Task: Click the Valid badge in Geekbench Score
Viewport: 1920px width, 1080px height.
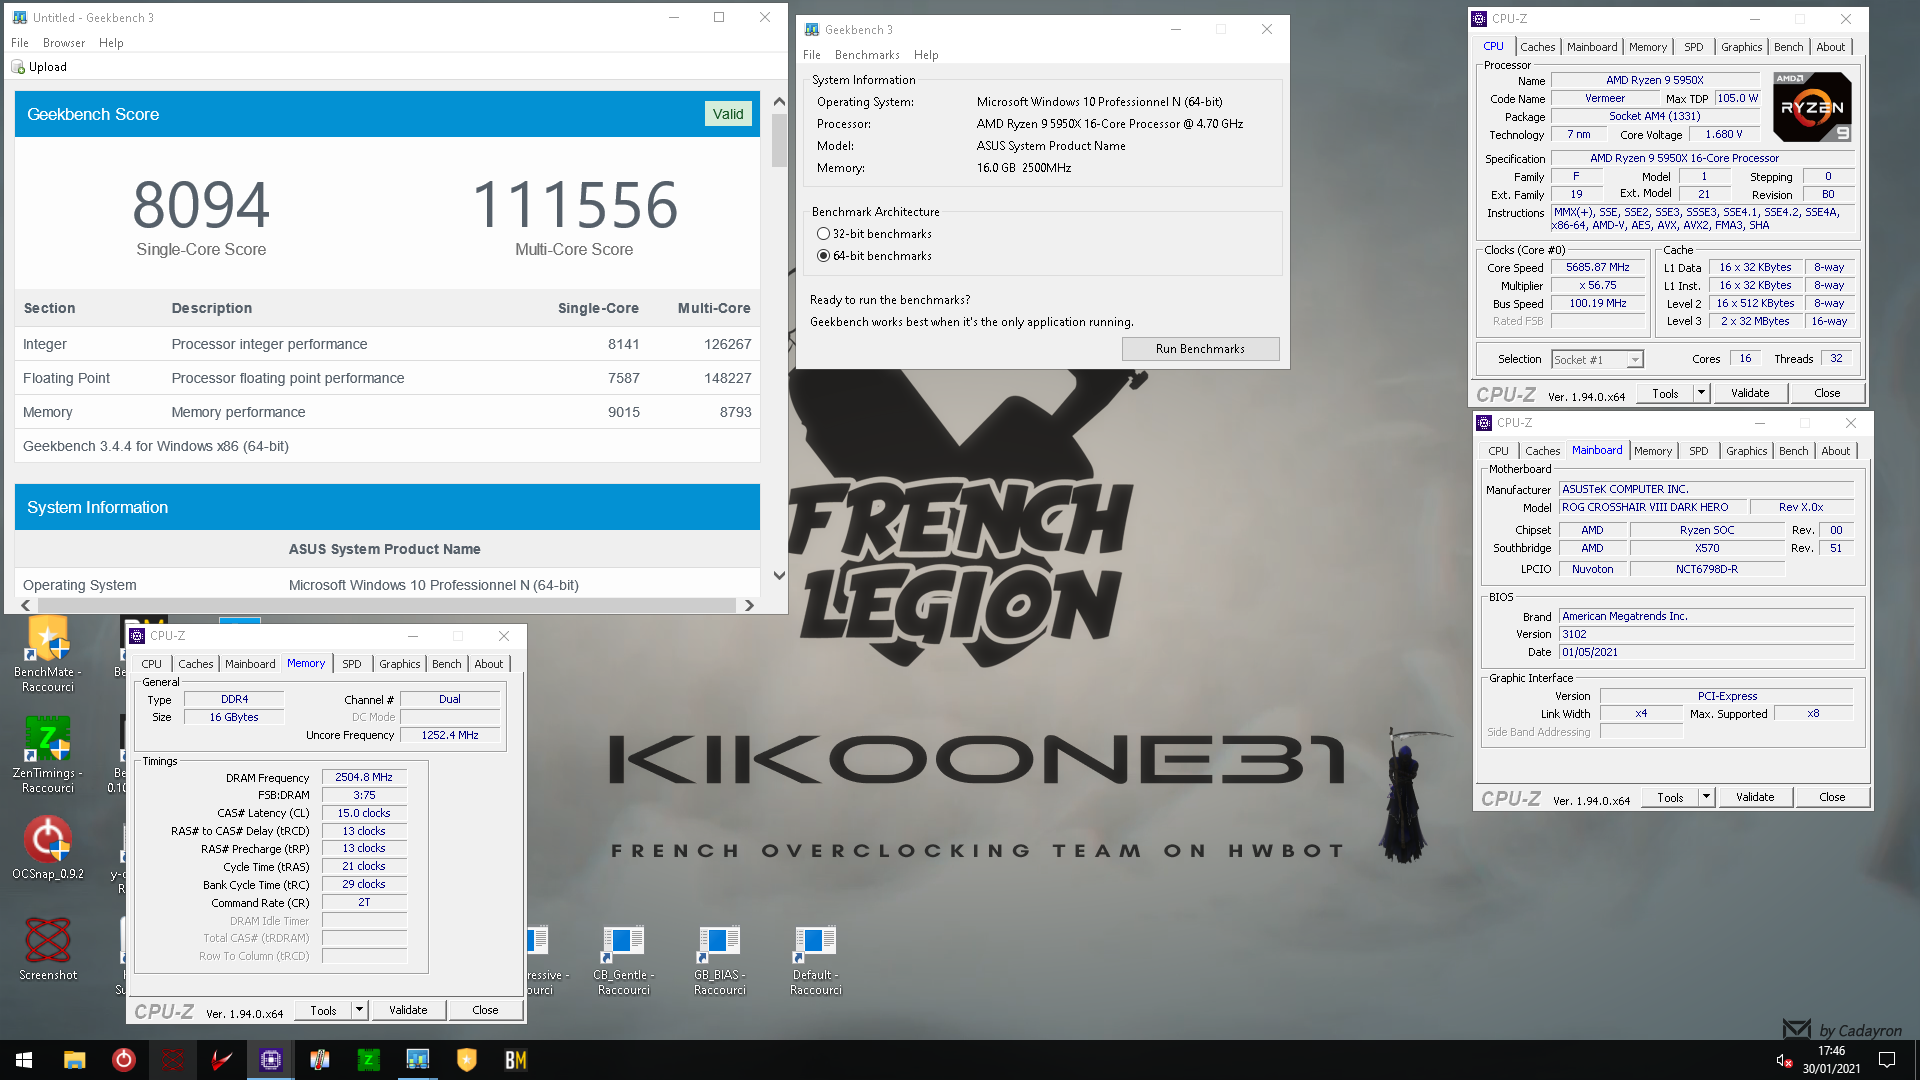Action: [728, 114]
